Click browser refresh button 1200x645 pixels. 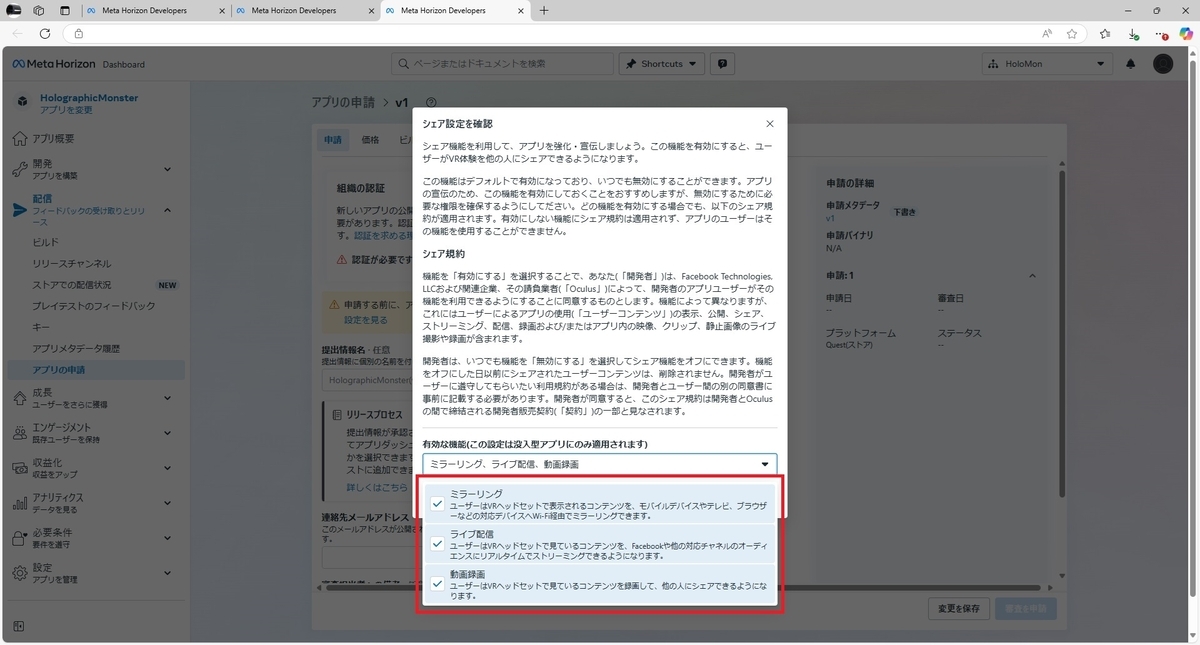coord(44,33)
